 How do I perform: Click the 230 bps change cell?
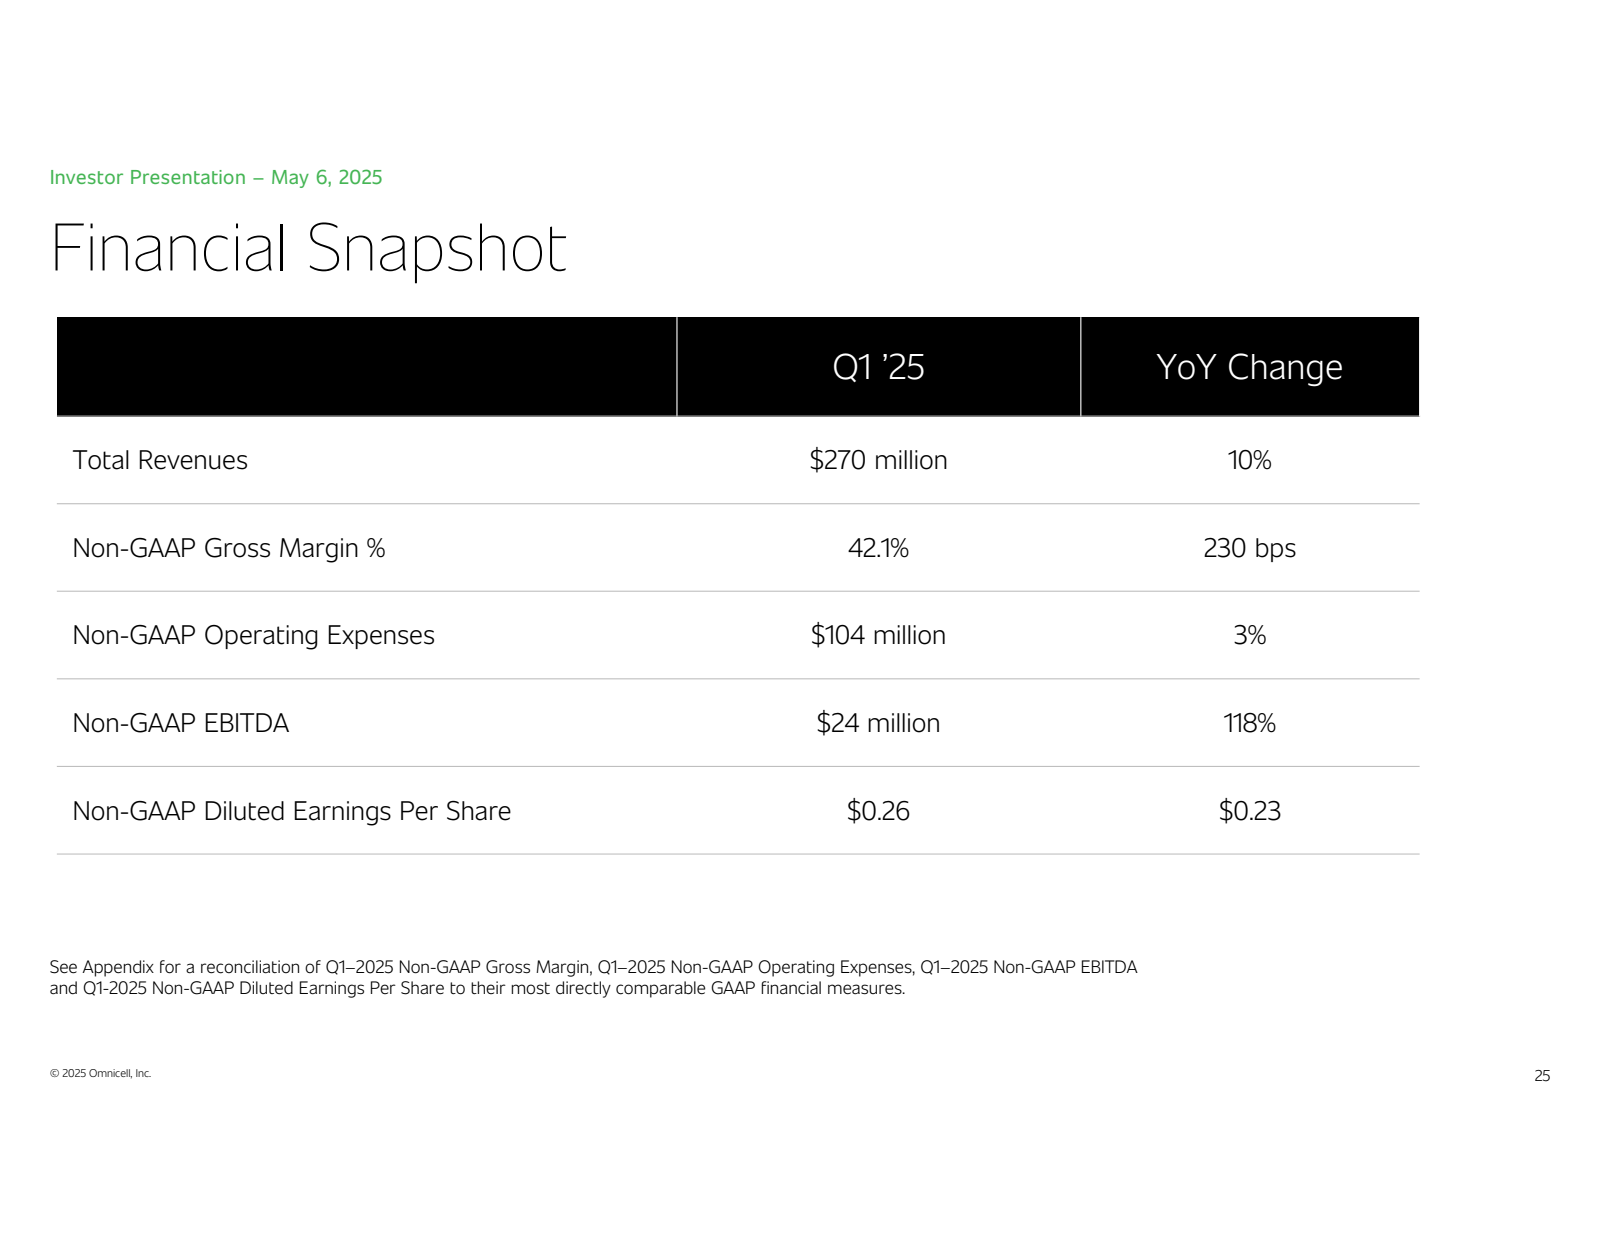(1249, 548)
